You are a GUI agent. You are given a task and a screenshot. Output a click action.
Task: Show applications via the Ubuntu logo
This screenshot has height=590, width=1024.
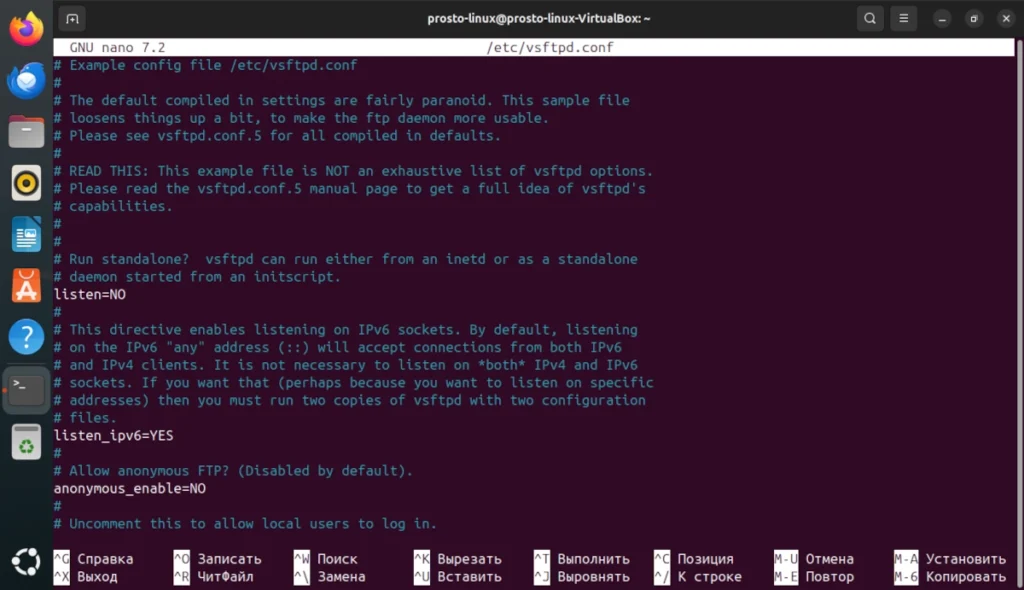26,562
